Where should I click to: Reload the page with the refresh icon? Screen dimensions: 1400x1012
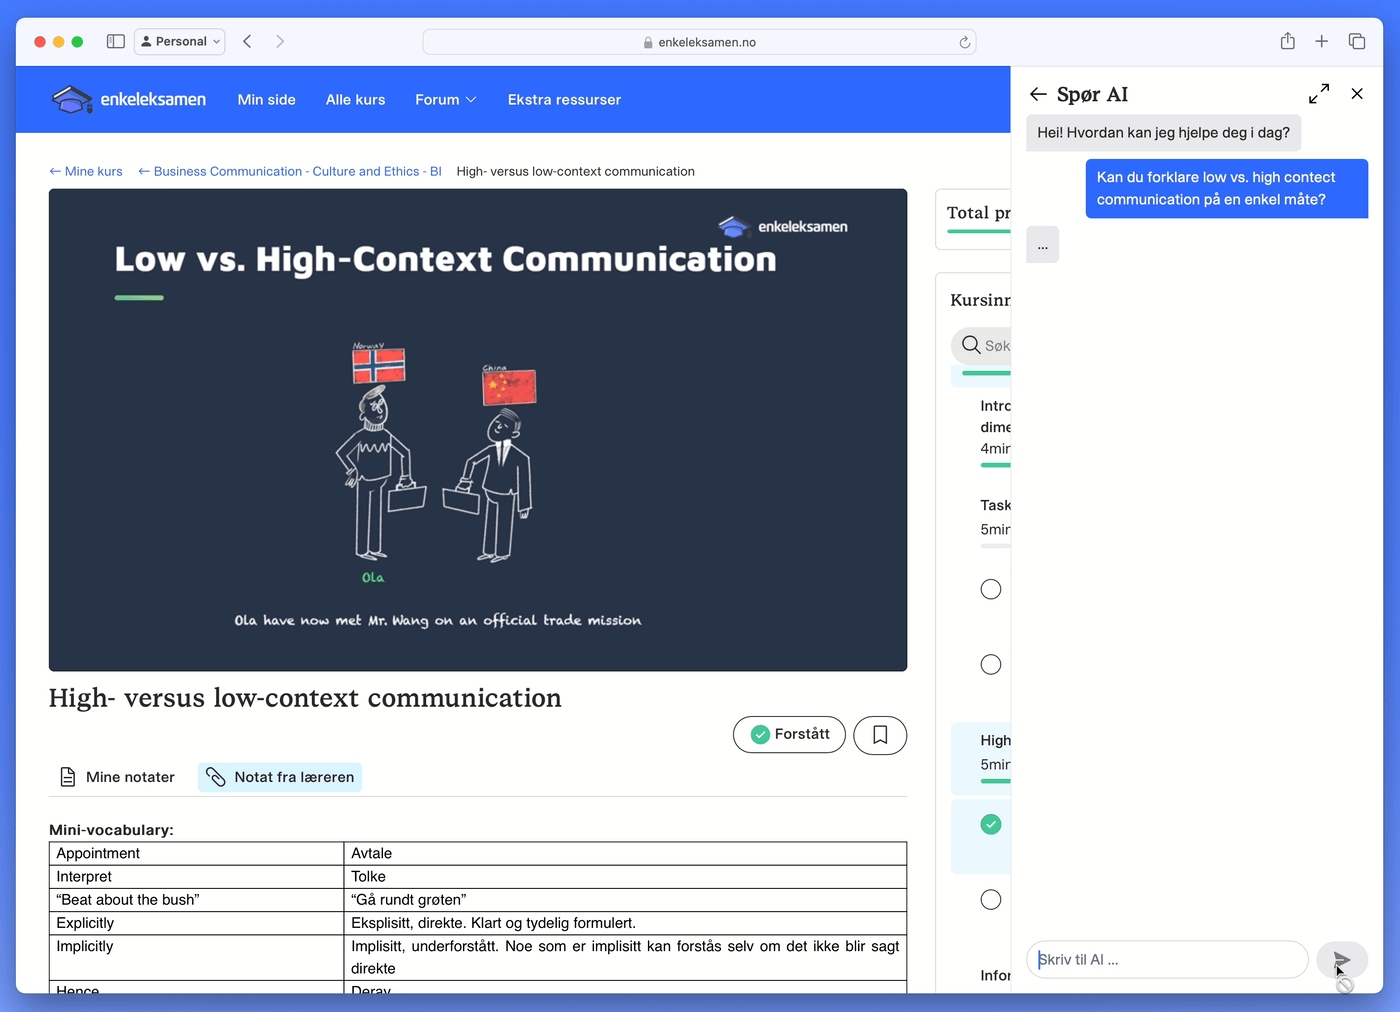(964, 42)
